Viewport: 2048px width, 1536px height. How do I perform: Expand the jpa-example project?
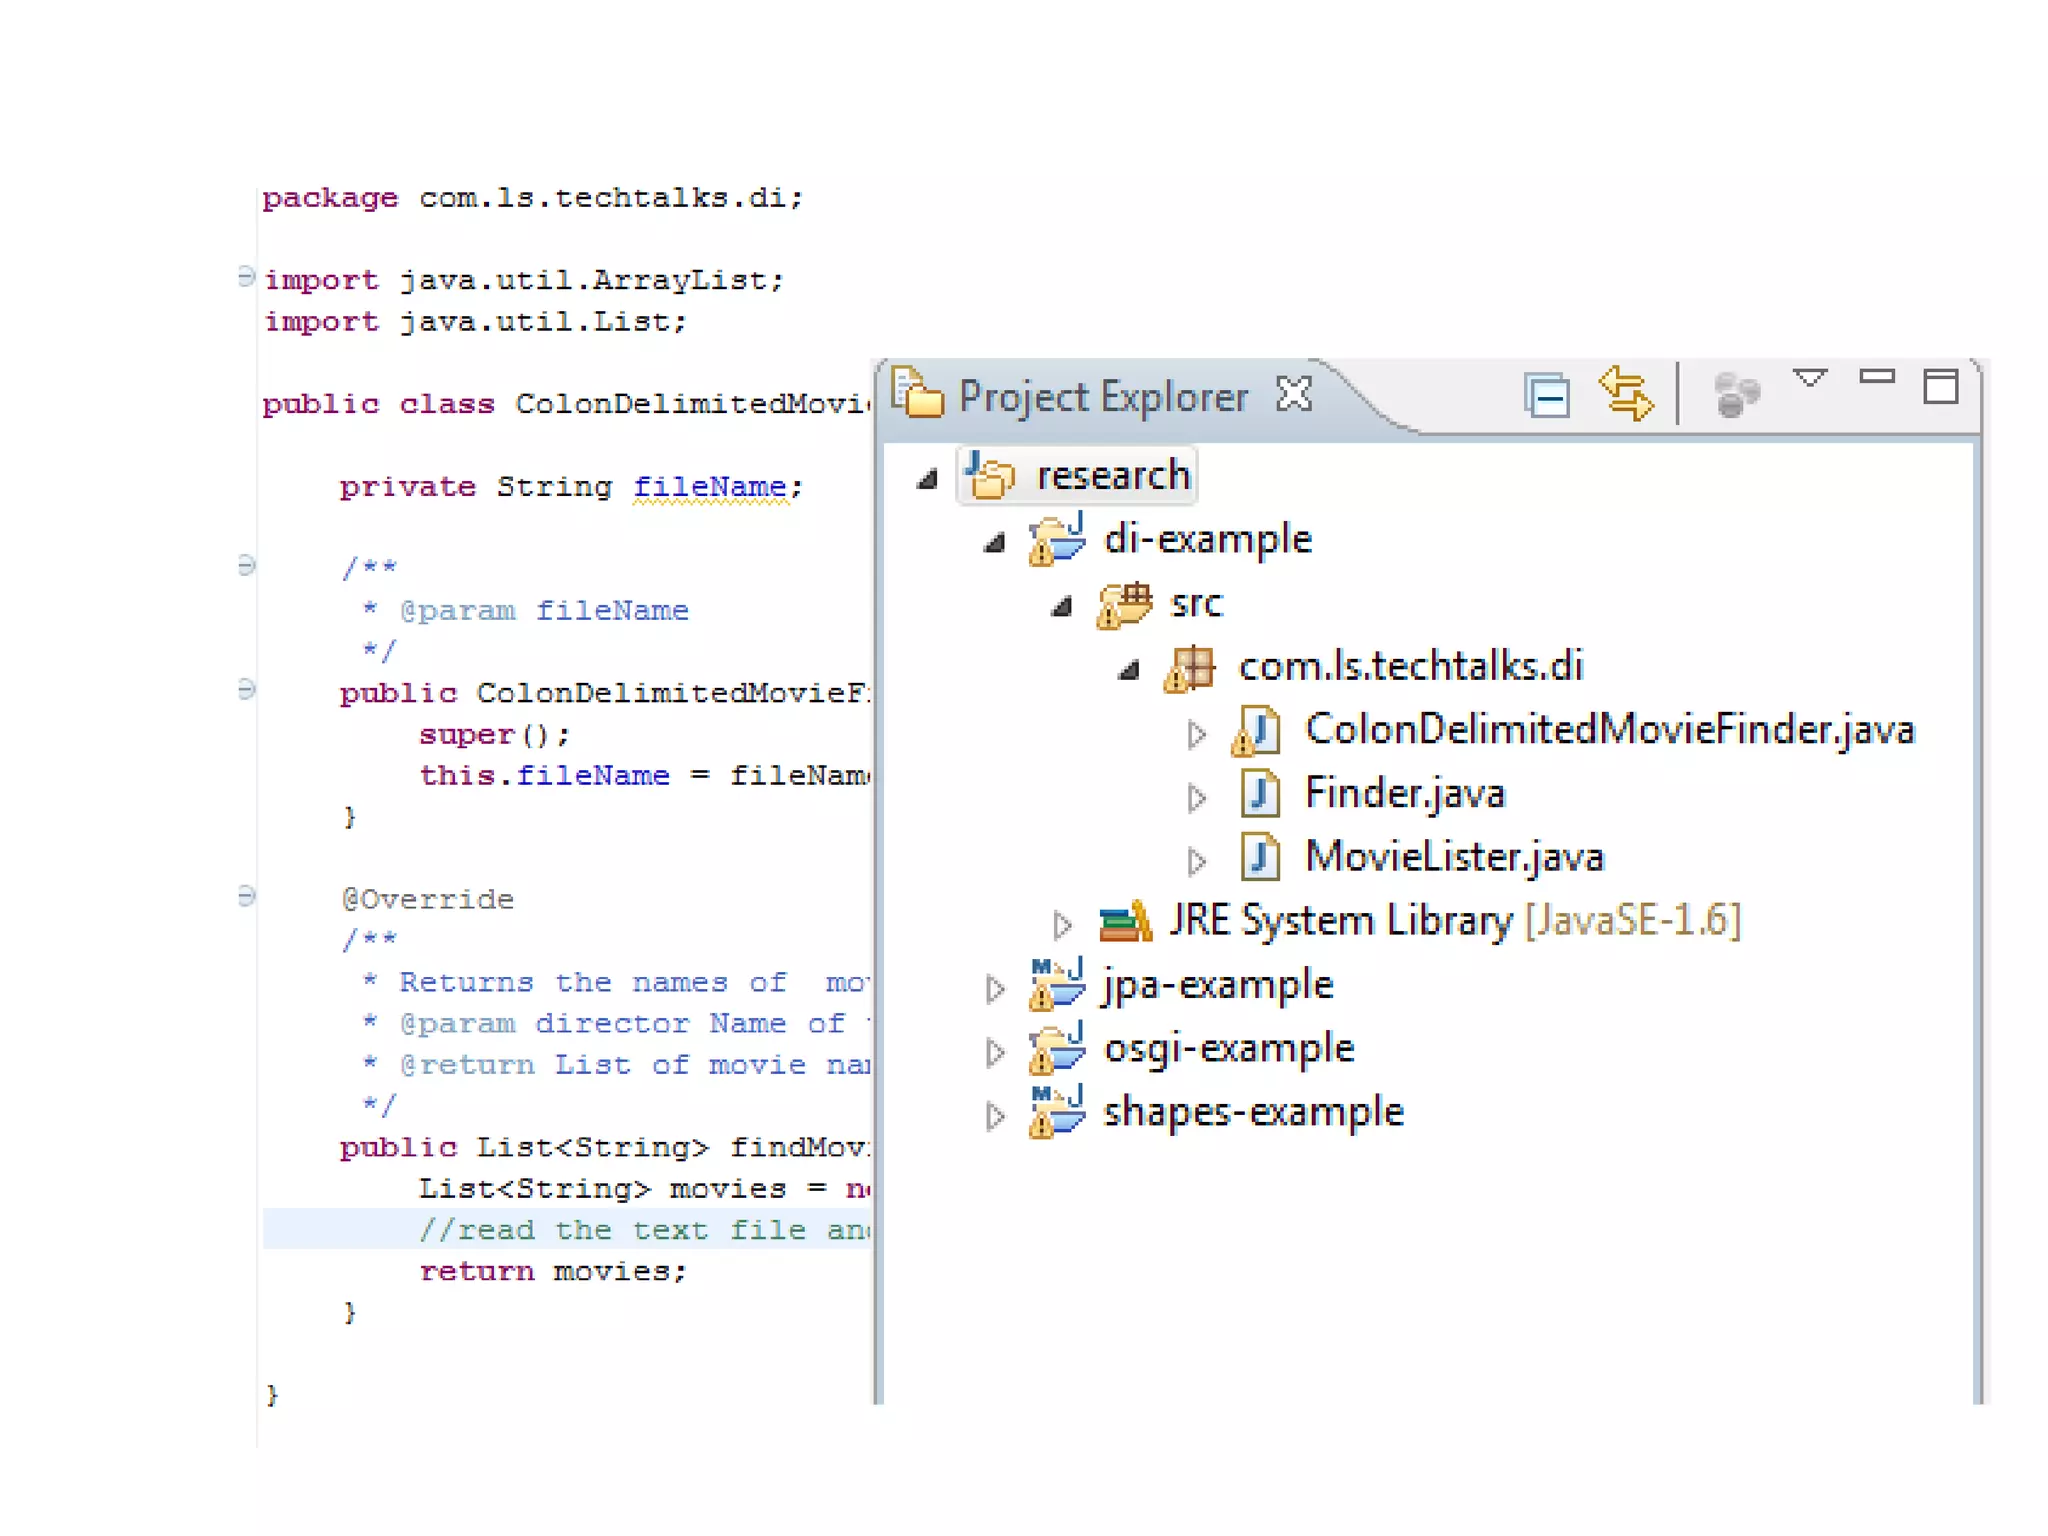(994, 988)
